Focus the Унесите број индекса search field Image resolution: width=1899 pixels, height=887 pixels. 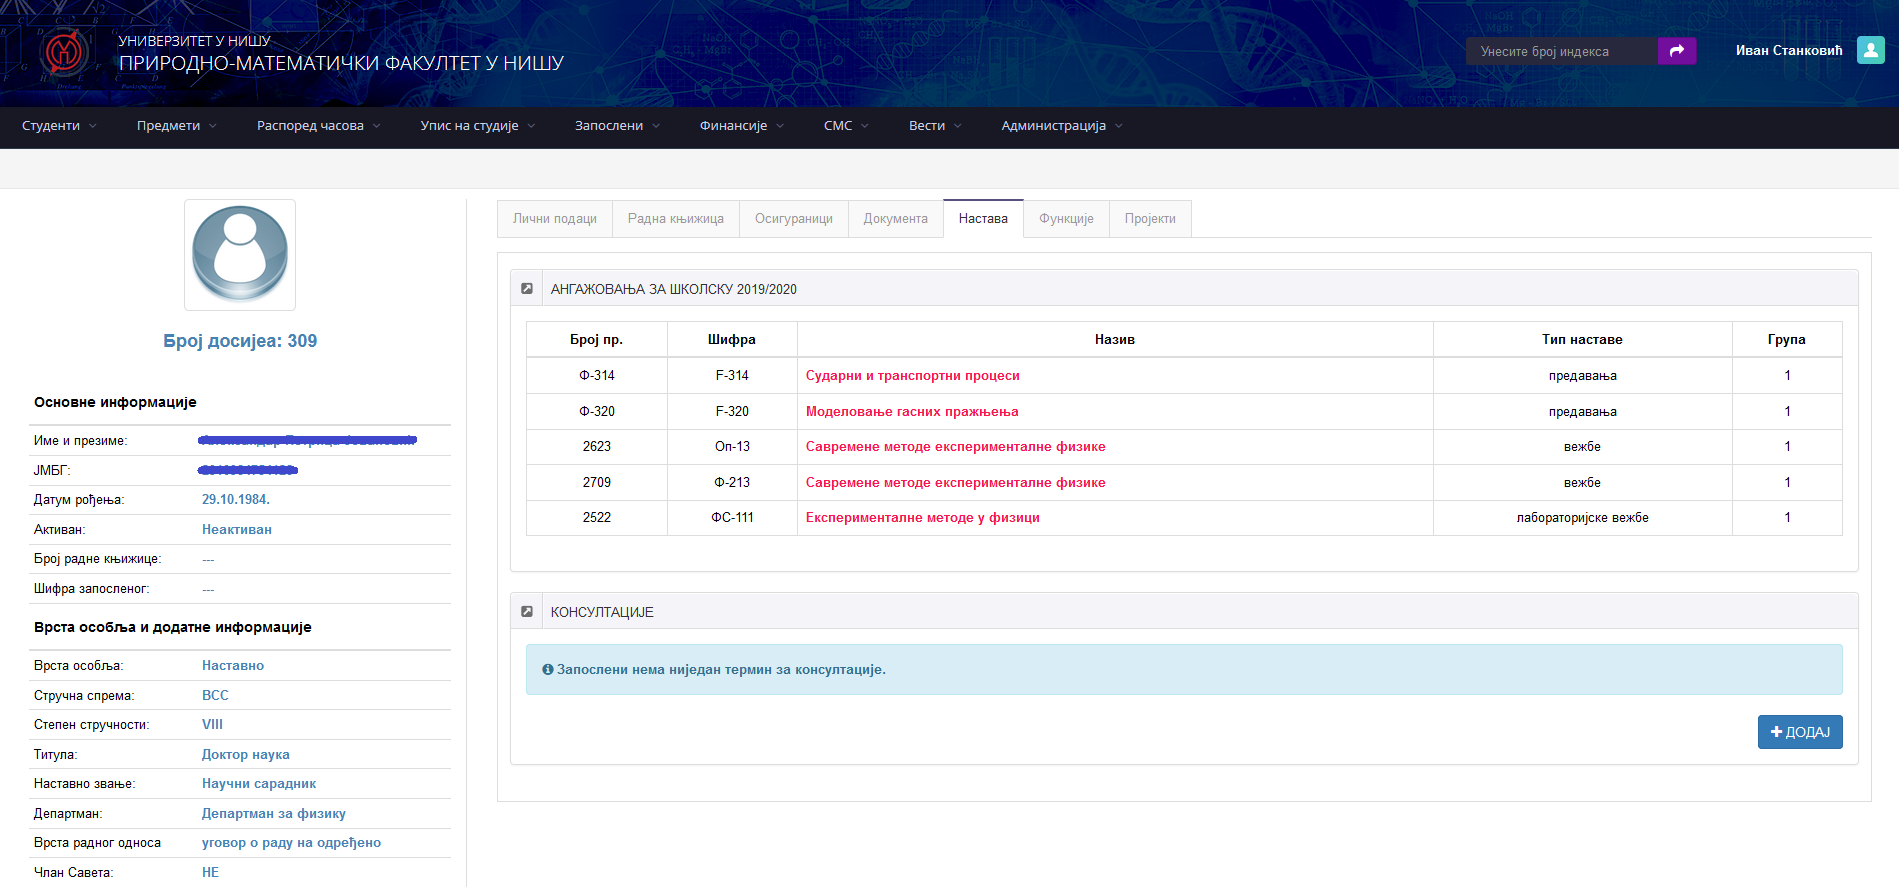pyautogui.click(x=1560, y=51)
